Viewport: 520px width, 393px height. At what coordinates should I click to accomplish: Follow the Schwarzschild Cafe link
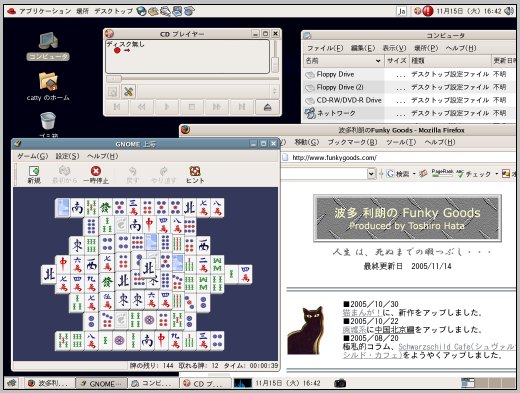coord(428,351)
